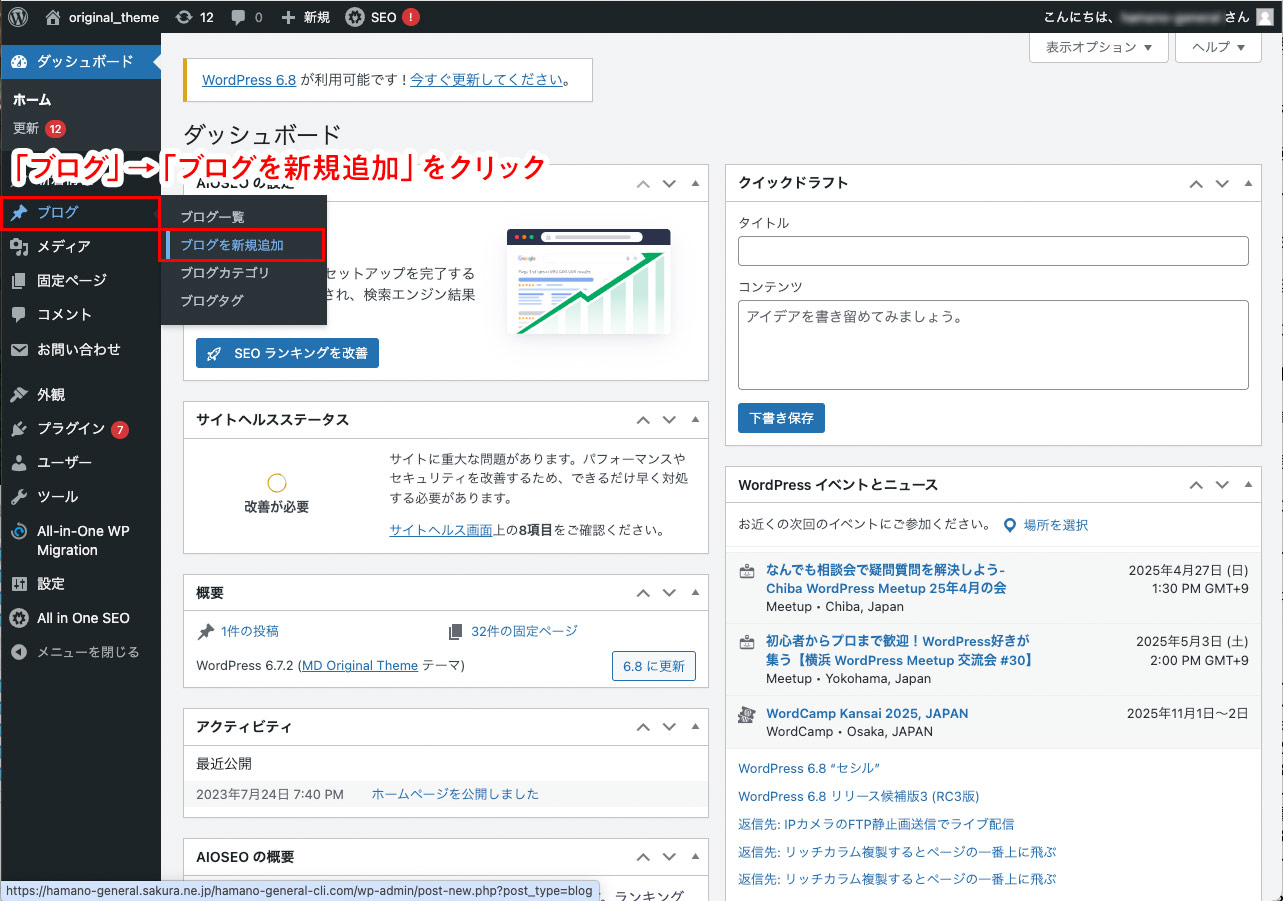This screenshot has height=901, width=1283.
Task: Click 下書き保存 button
Action: 781,418
